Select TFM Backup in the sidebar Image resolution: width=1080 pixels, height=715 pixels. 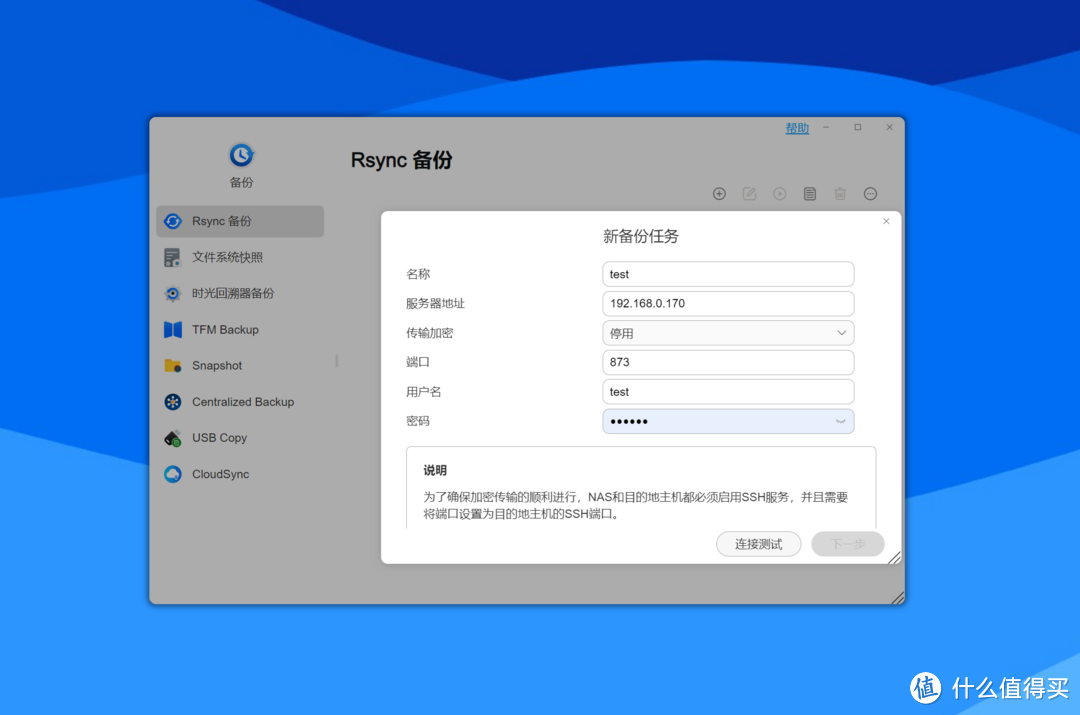[225, 330]
